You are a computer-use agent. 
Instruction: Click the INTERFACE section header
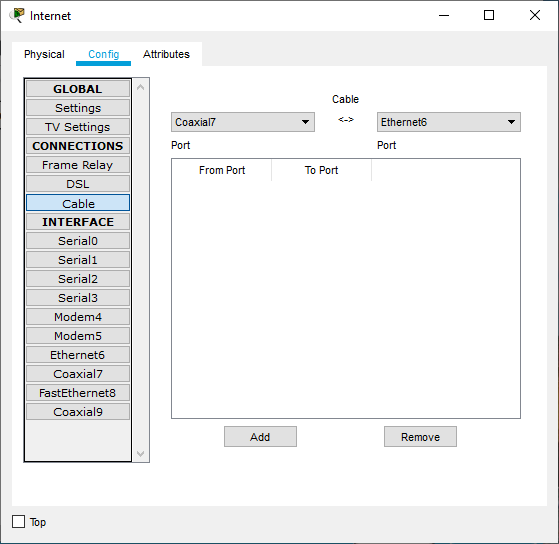tap(78, 222)
